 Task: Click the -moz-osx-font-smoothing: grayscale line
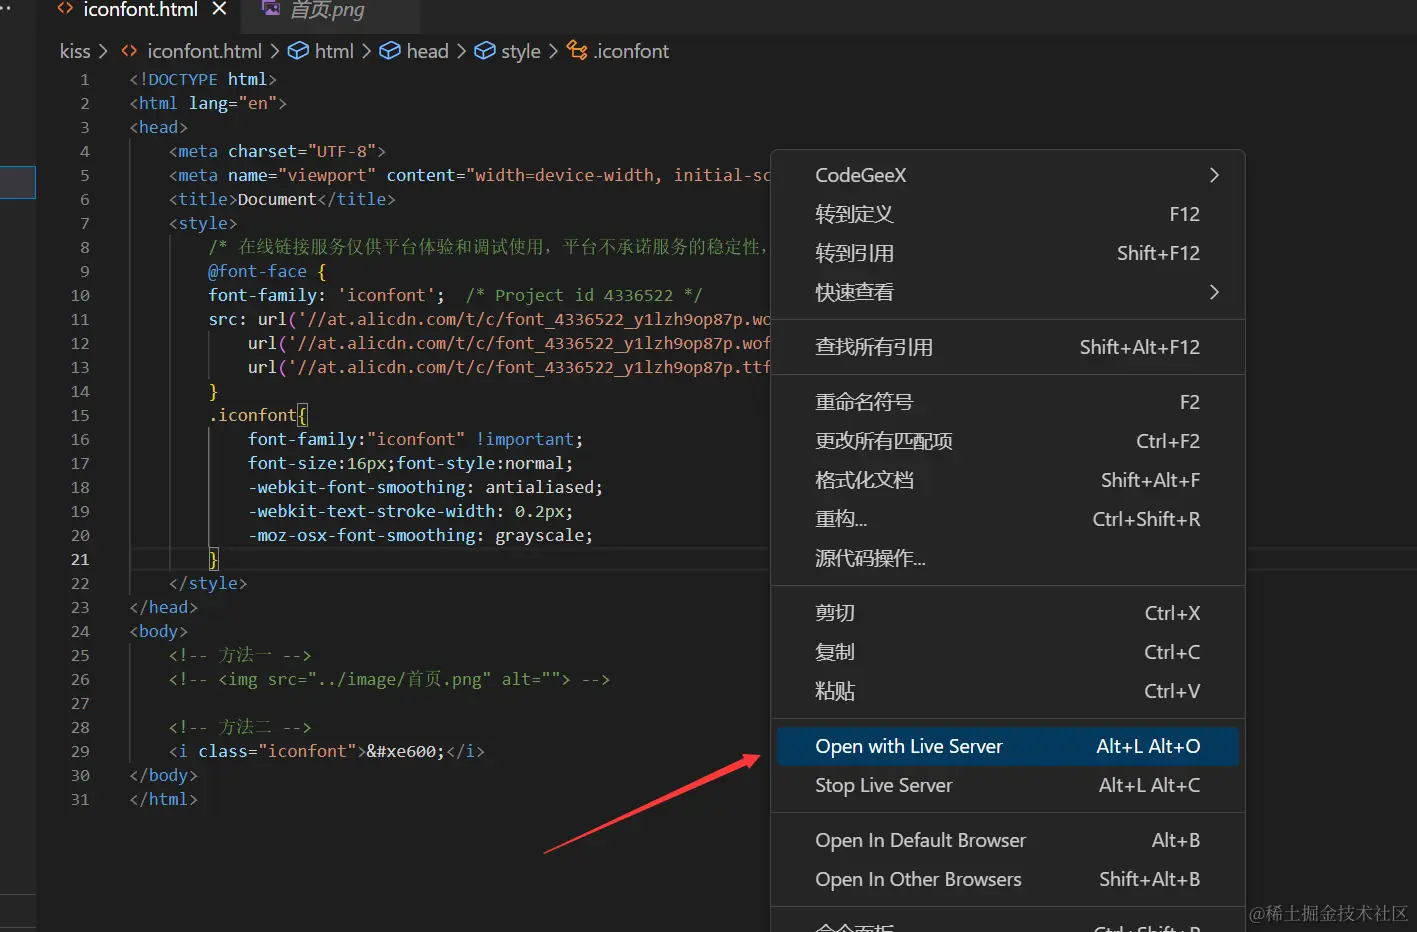(420, 535)
